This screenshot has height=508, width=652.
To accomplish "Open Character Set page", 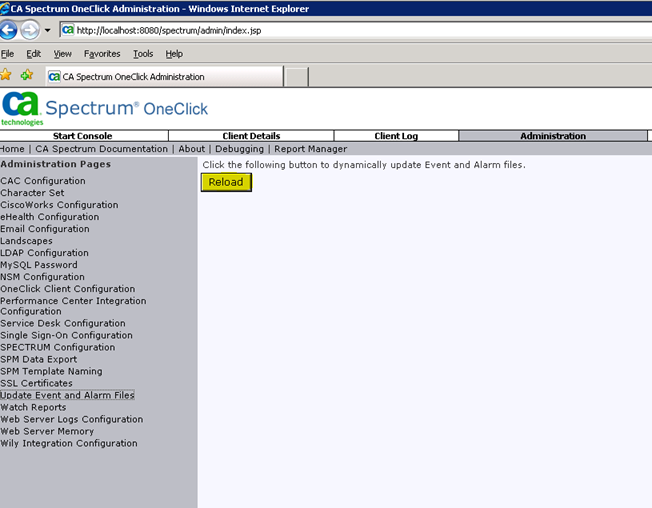I will tap(32, 193).
